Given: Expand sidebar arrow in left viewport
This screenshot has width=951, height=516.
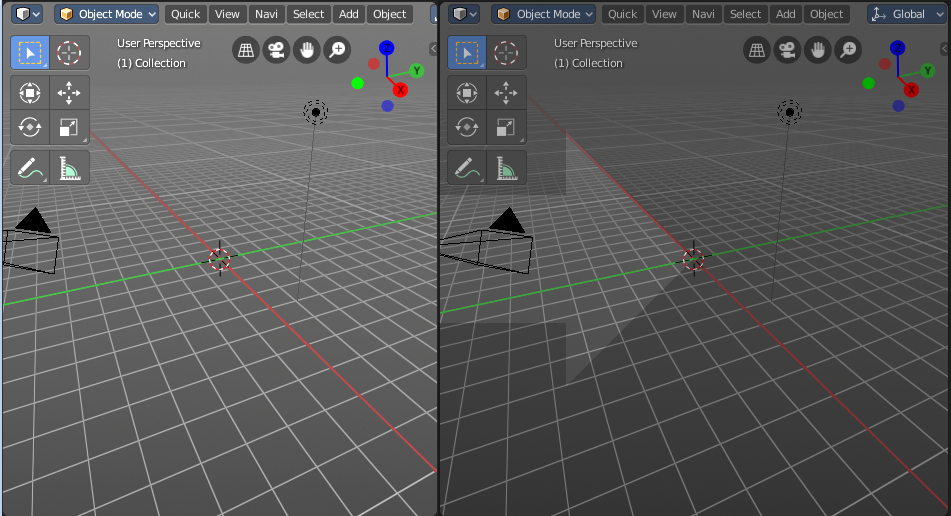Looking at the screenshot, I should (x=433, y=49).
